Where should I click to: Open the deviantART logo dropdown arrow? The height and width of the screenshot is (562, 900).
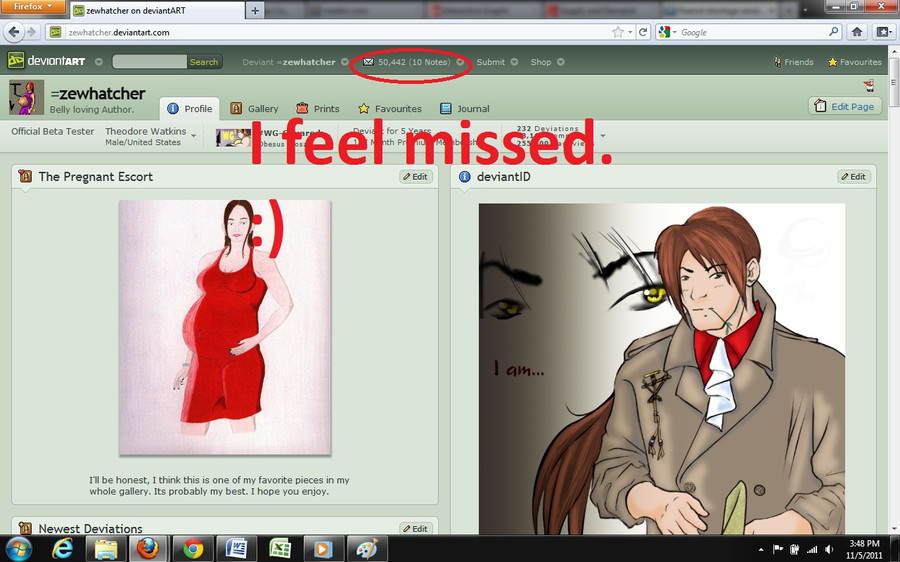pos(98,62)
